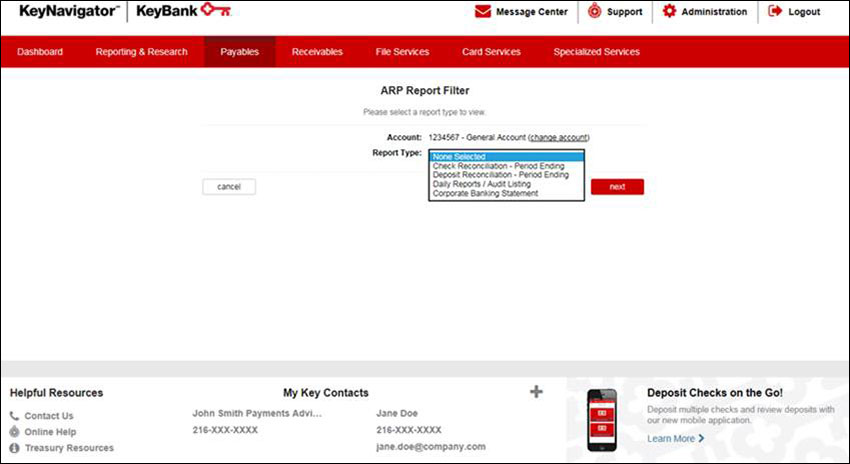The width and height of the screenshot is (850, 464).
Task: Click John Smith's 216-XXX-XXXX phone number
Action: tap(225, 430)
